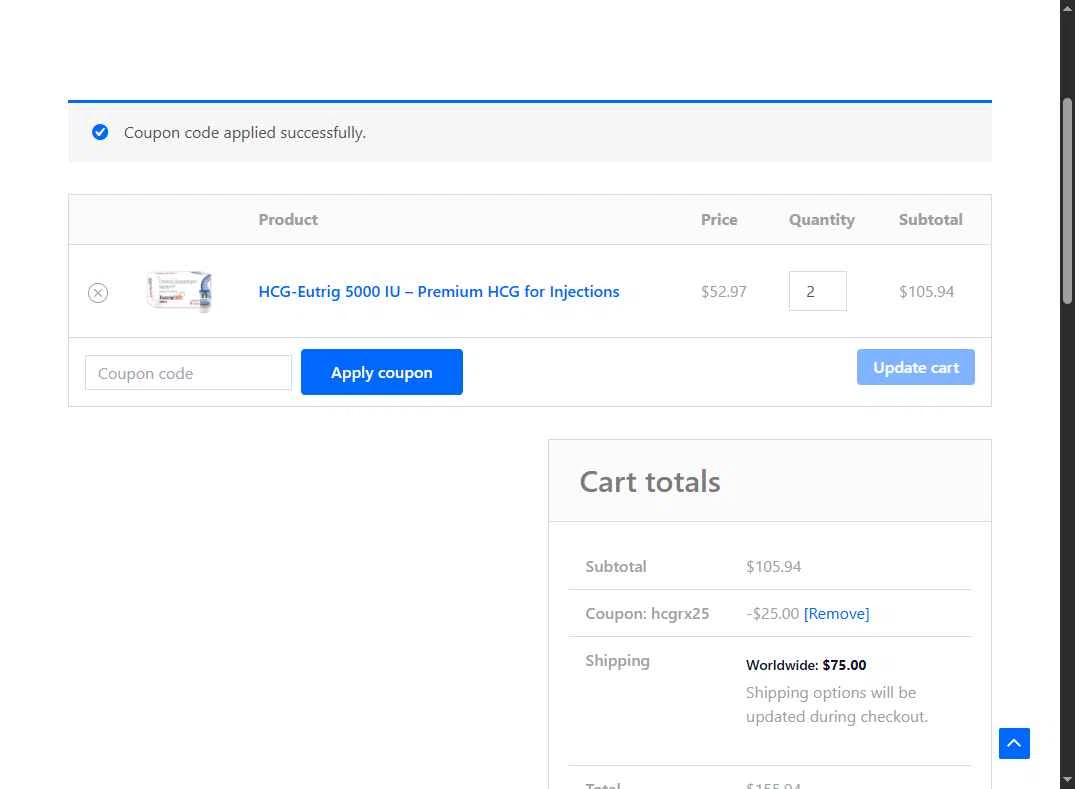Click the Price column header
The height and width of the screenshot is (789, 1075).
719,219
